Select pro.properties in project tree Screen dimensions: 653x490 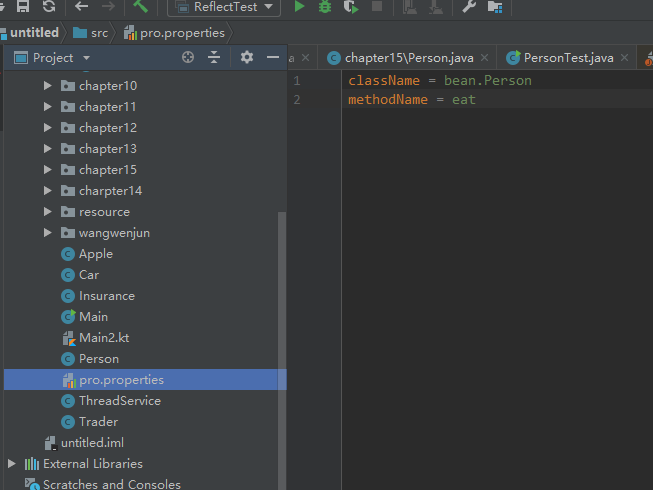[145, 380]
